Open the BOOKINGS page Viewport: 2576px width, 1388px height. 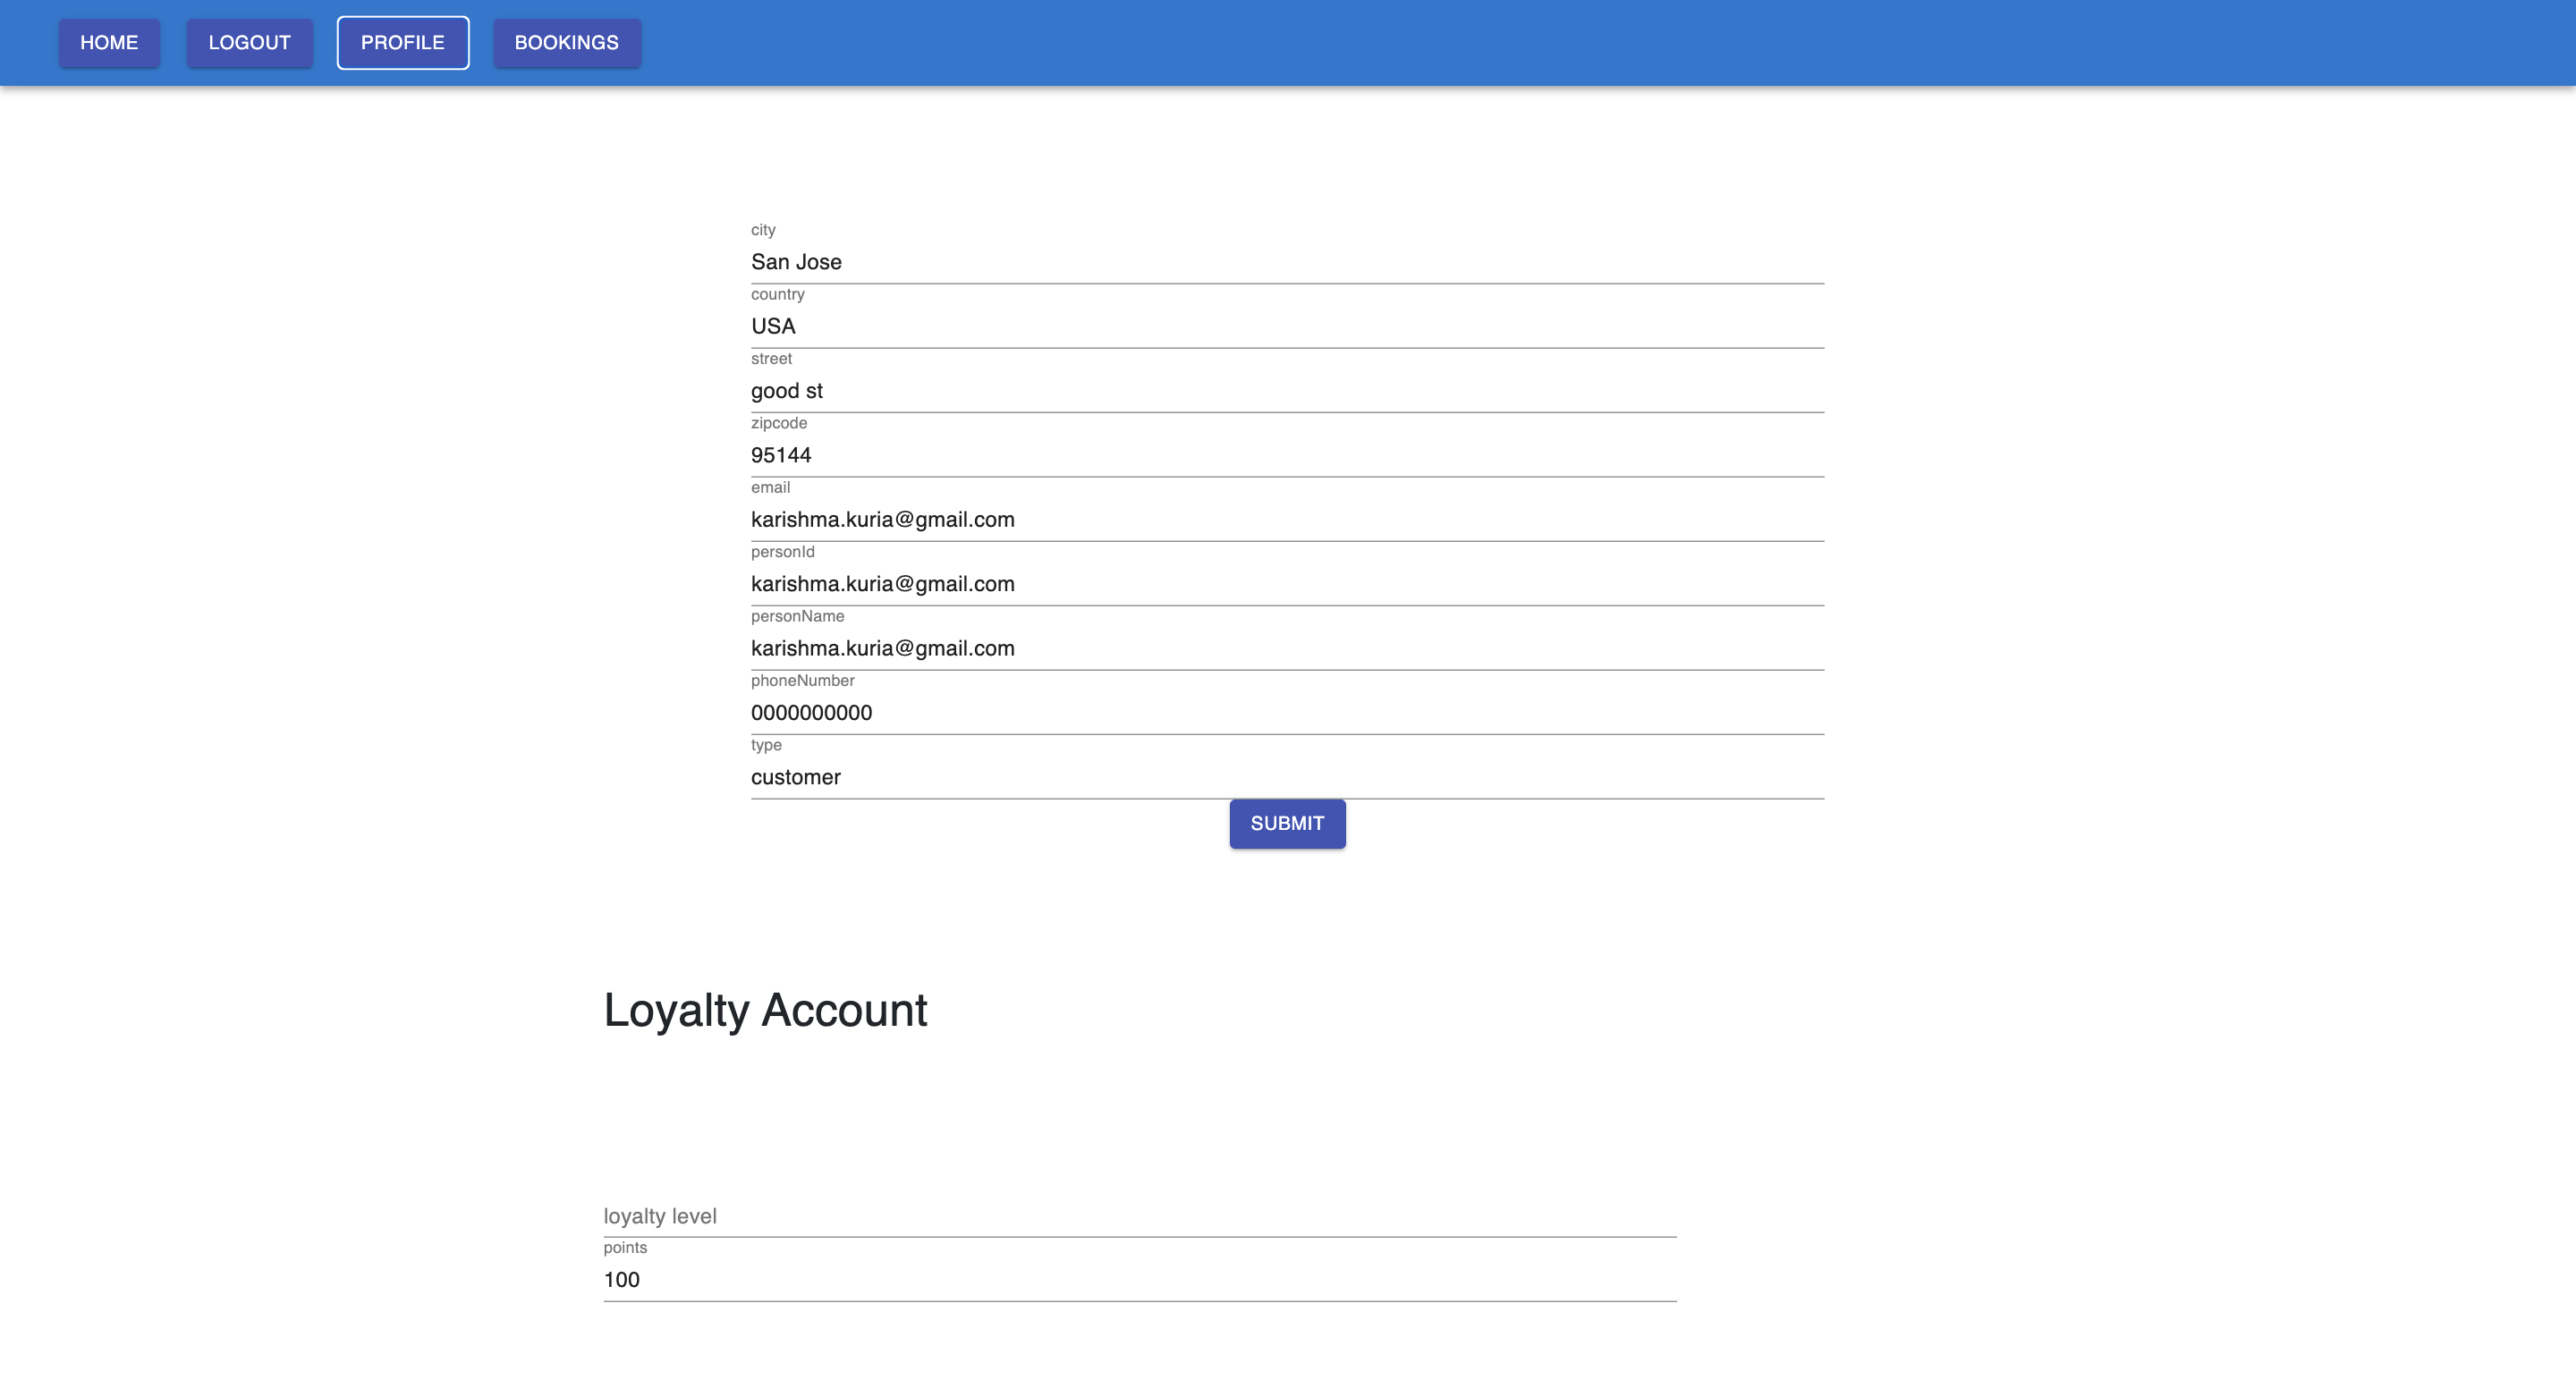click(566, 42)
